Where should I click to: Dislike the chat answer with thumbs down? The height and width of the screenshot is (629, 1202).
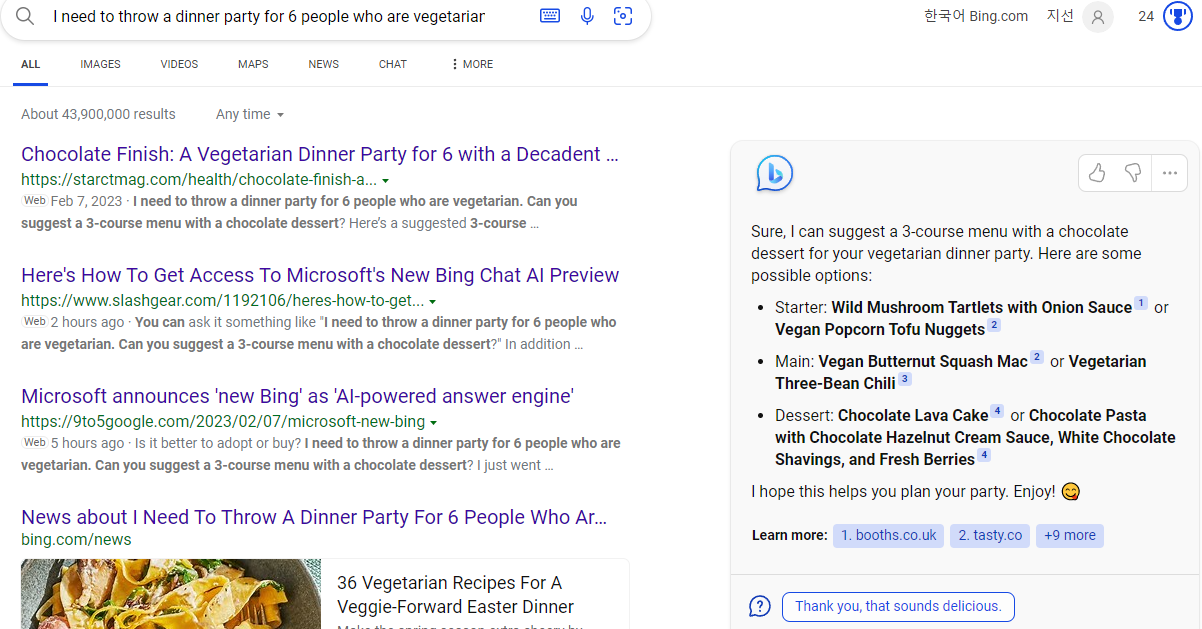pos(1133,173)
